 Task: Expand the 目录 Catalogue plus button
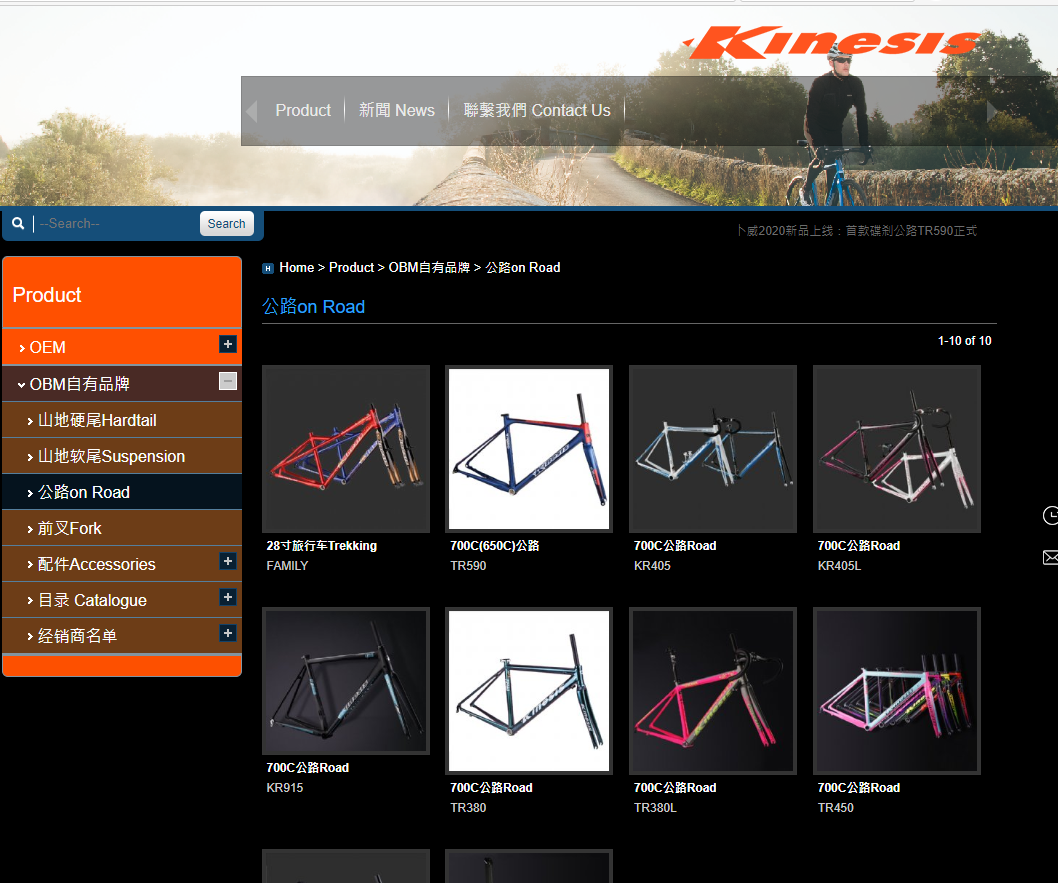click(x=228, y=597)
